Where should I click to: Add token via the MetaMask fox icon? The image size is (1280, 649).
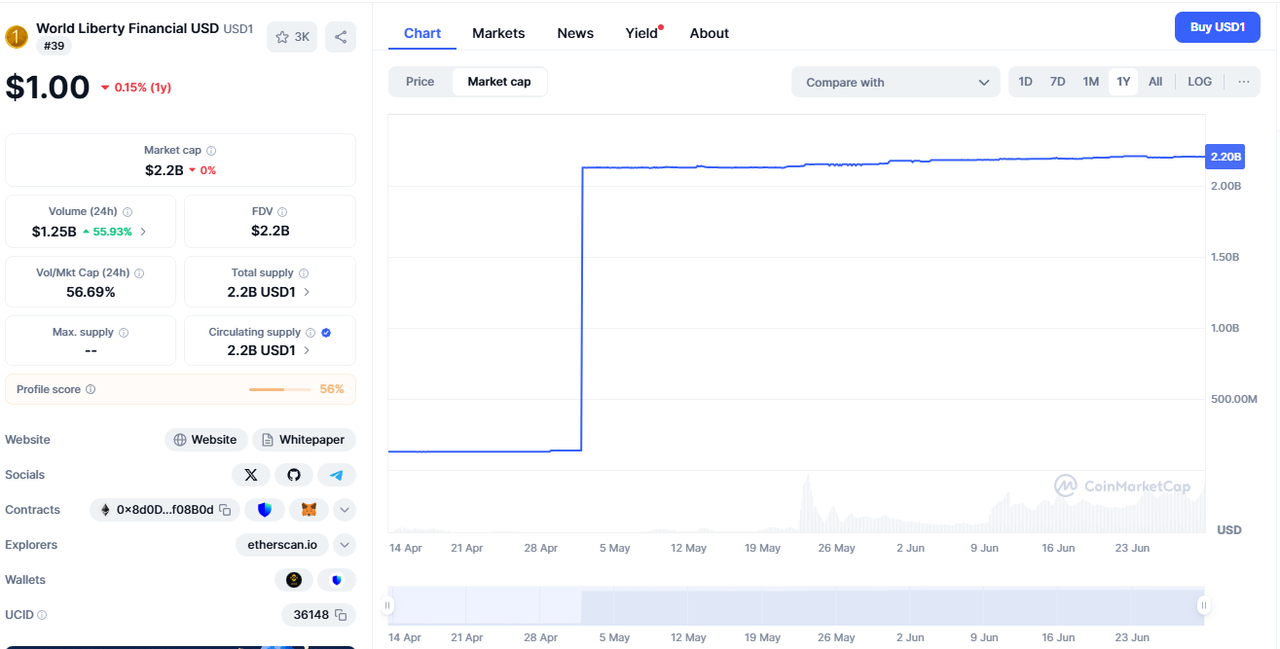click(309, 509)
